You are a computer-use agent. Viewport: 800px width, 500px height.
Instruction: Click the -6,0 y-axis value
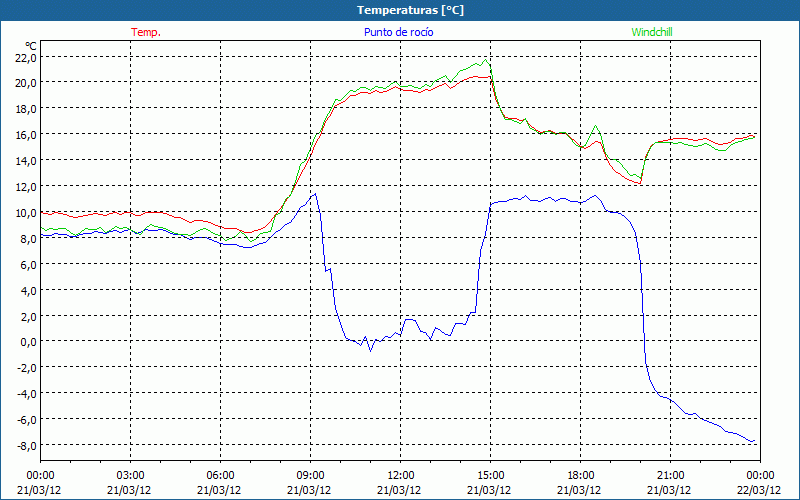27,420
